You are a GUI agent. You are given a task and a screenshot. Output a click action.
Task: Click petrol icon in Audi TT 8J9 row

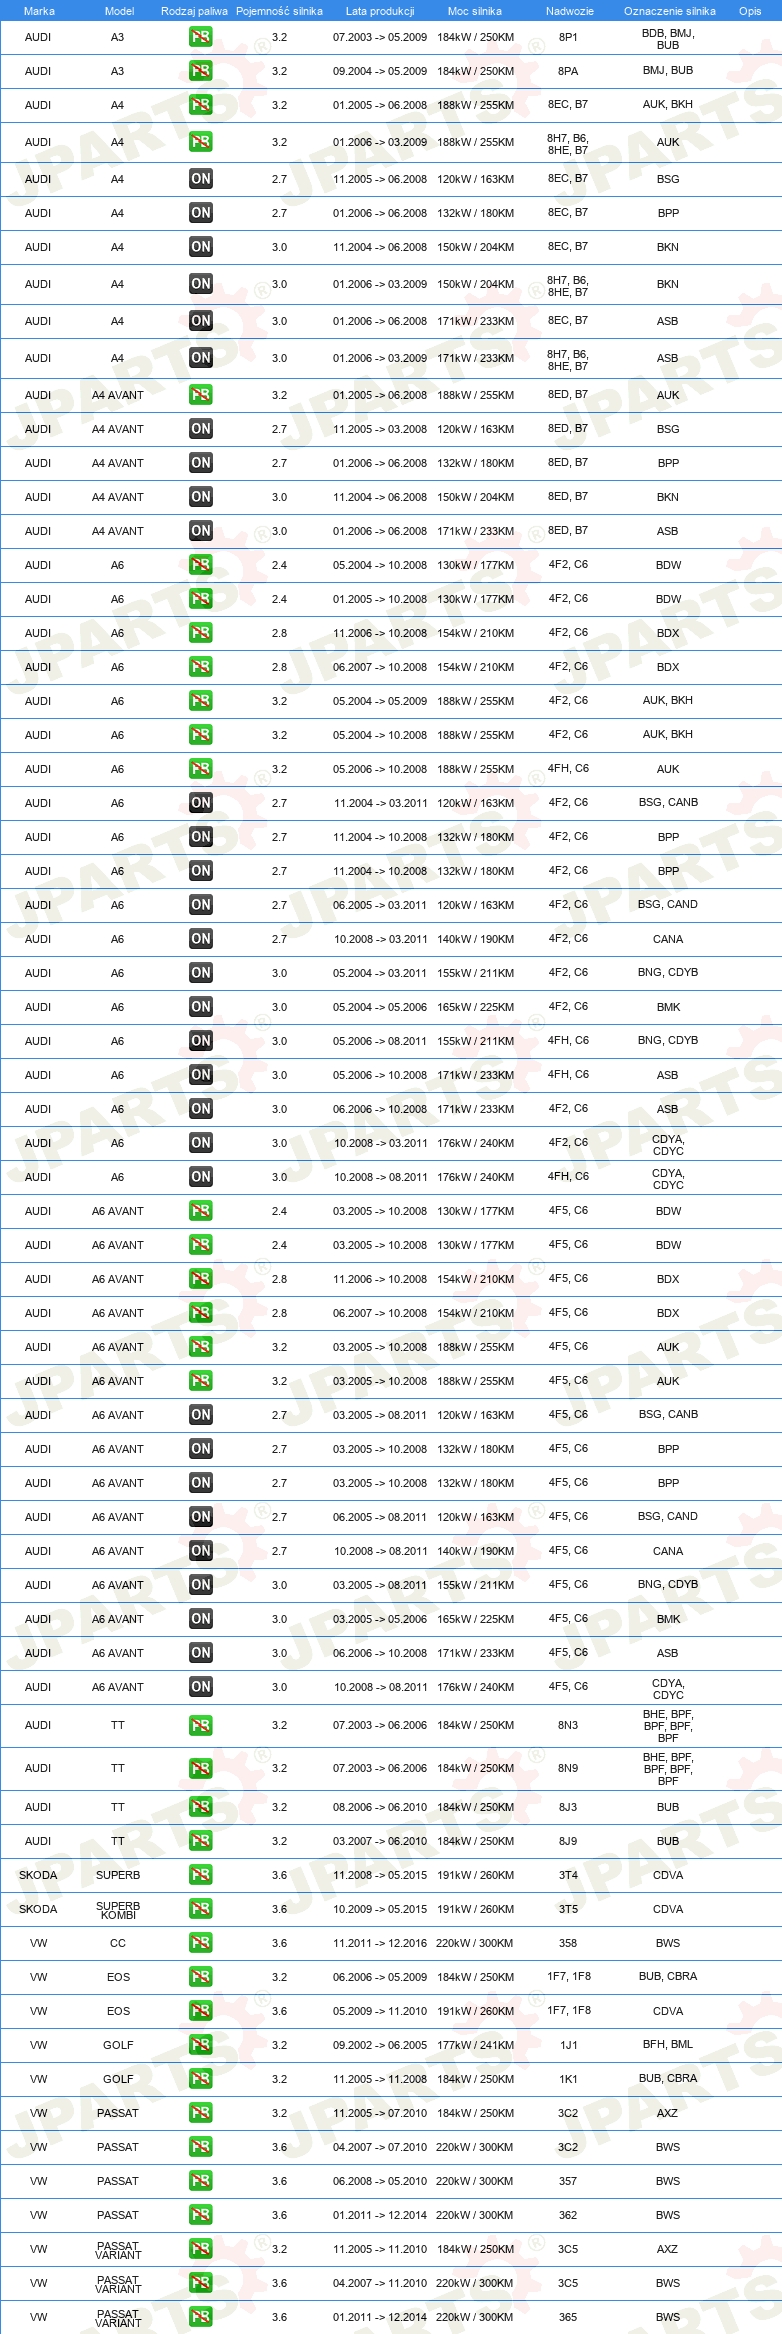point(200,1841)
